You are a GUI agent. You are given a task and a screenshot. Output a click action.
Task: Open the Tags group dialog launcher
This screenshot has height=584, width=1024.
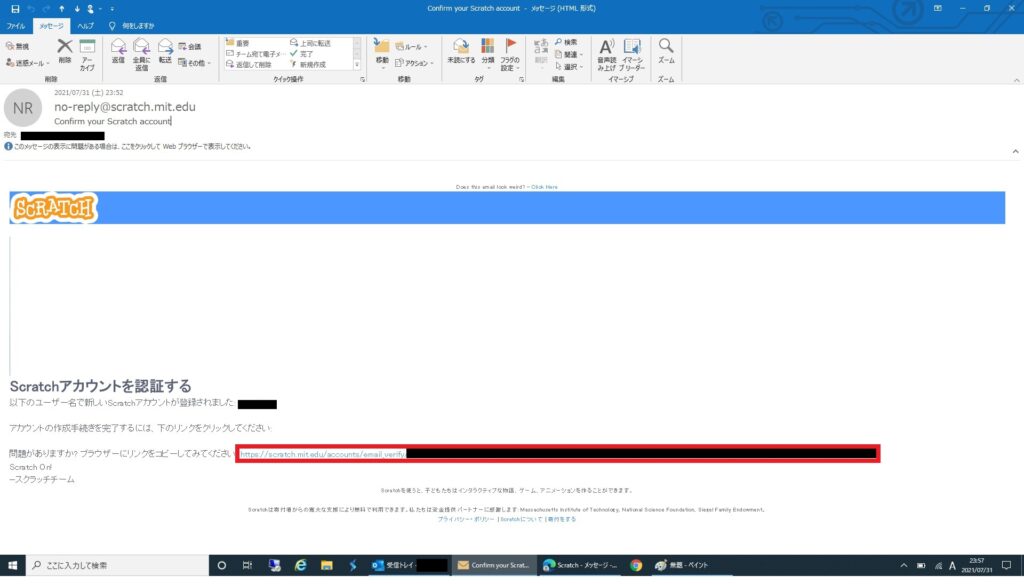click(521, 79)
